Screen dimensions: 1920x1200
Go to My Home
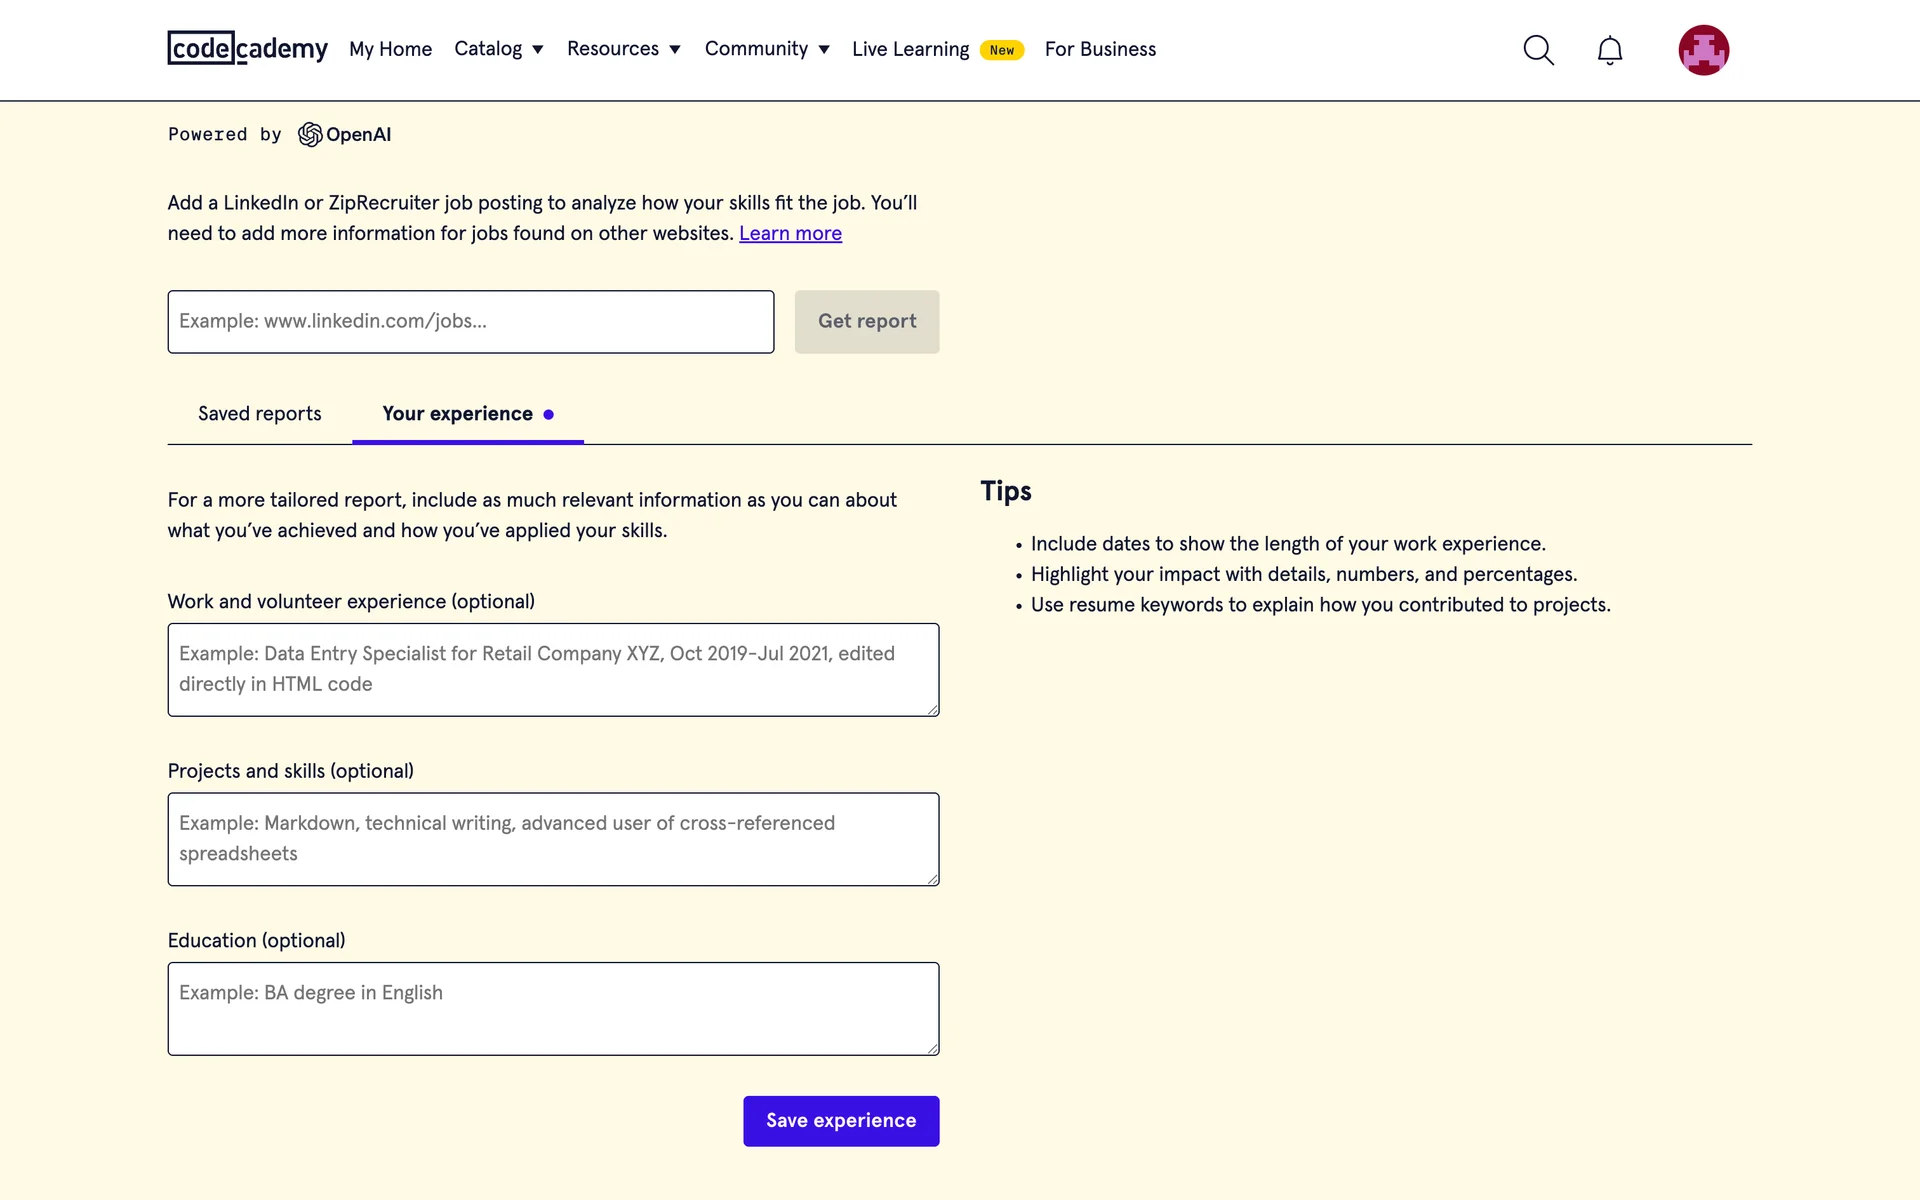[390, 49]
